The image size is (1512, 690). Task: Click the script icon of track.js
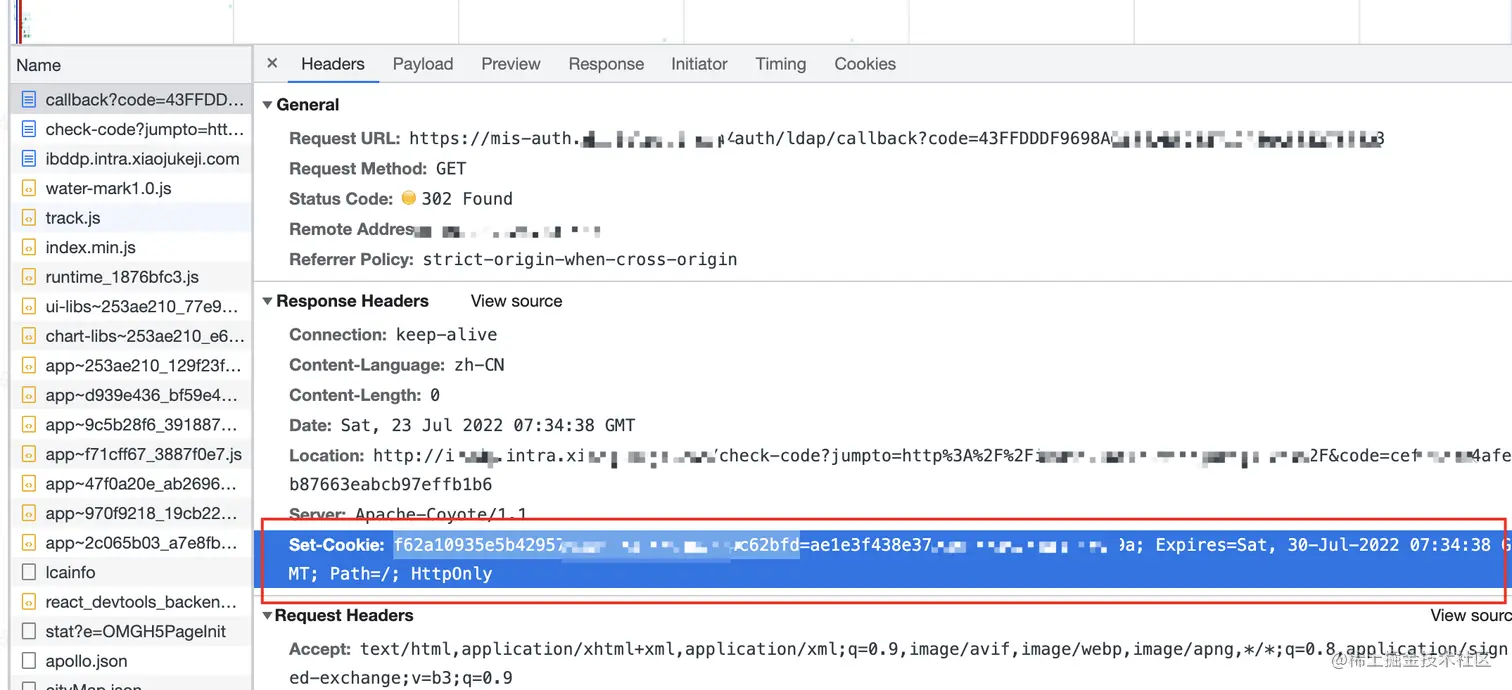tap(28, 218)
